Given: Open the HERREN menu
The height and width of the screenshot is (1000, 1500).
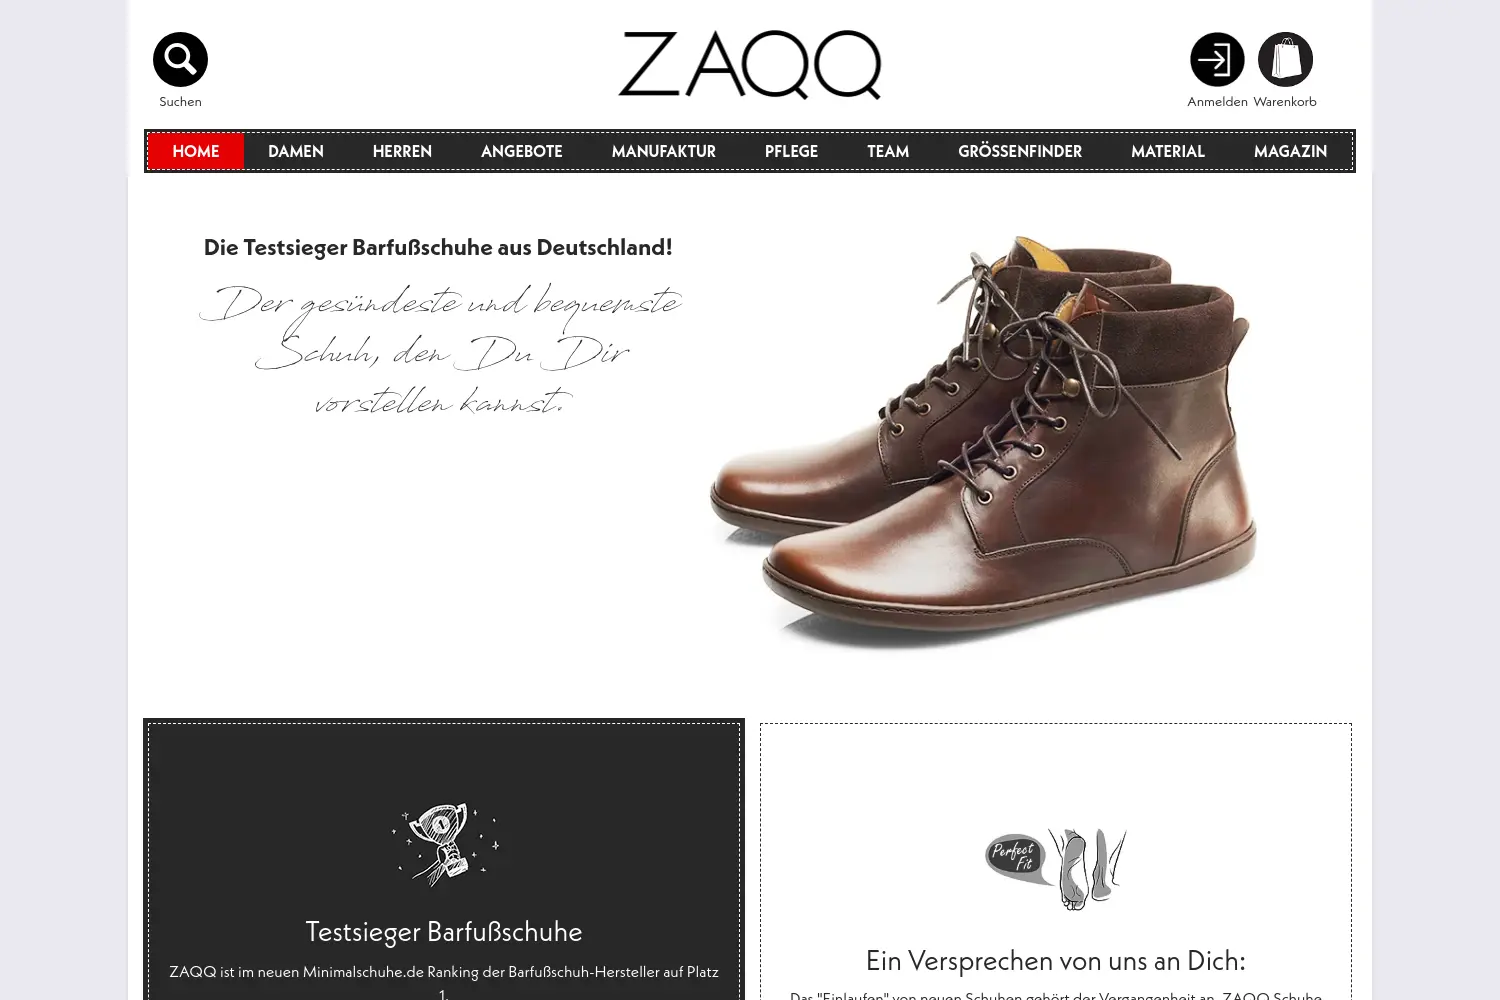Looking at the screenshot, I should point(402,151).
